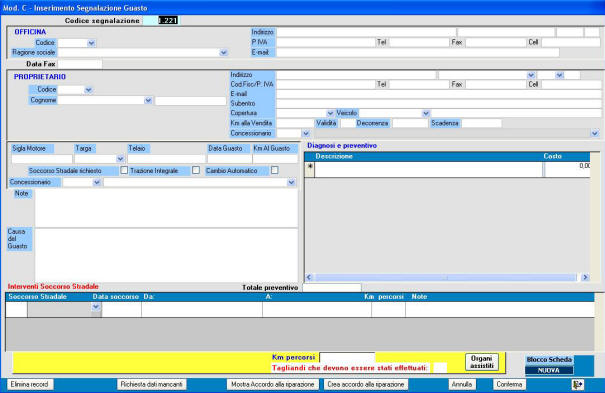Viewport: 605px width, 393px height.
Task: Click the Km Al Guasto field
Action: [x=275, y=159]
